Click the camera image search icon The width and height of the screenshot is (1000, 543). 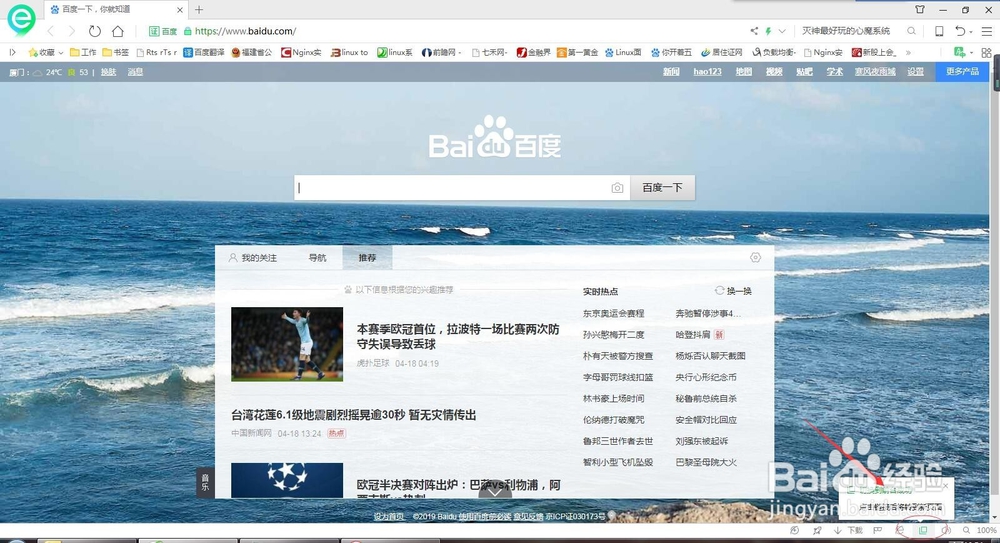617,188
